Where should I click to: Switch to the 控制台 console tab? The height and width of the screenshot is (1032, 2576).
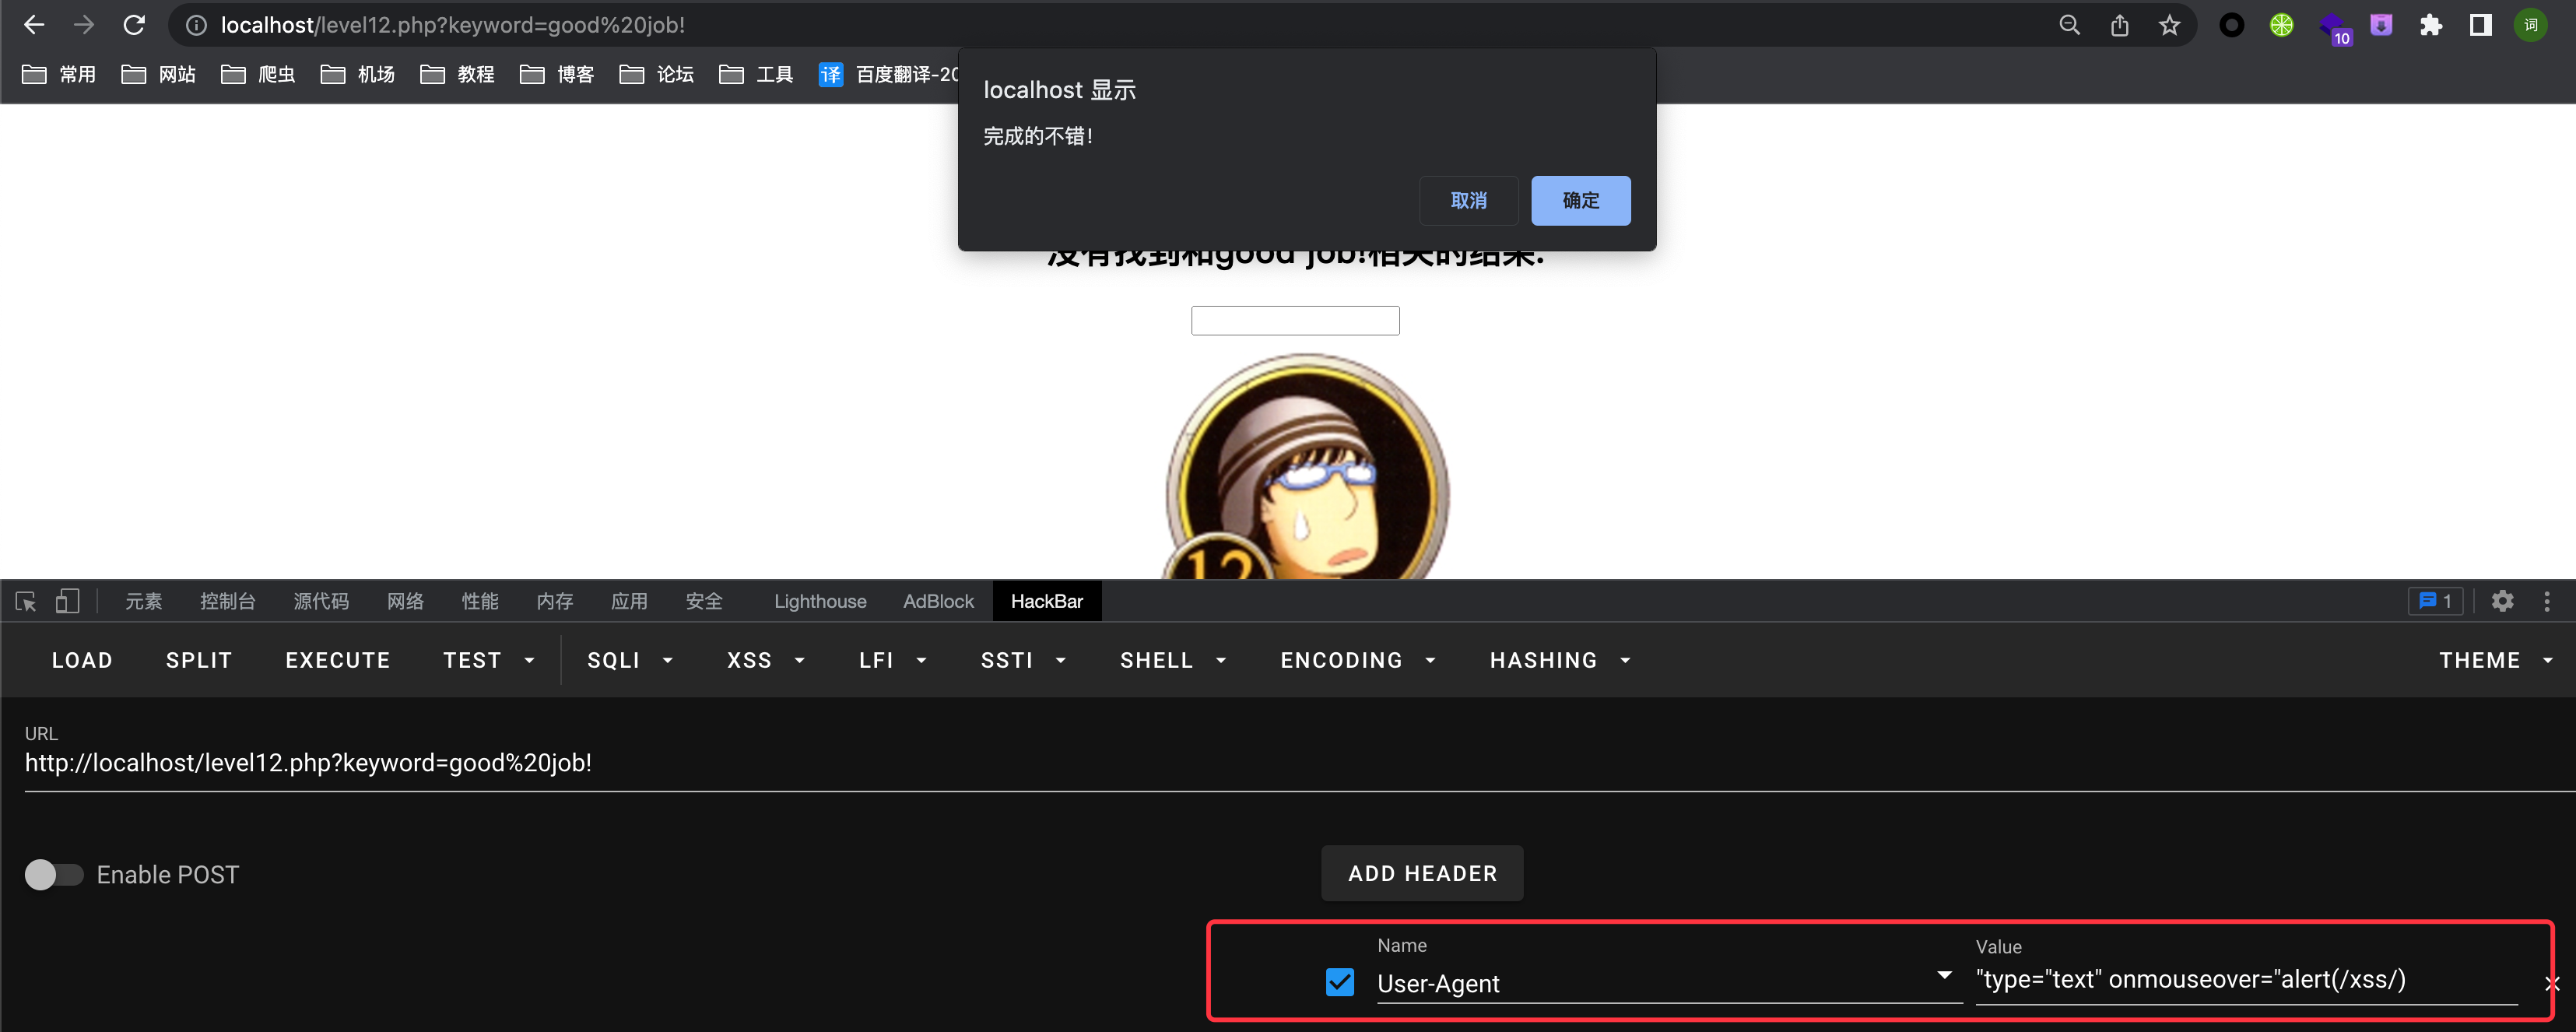pos(227,601)
